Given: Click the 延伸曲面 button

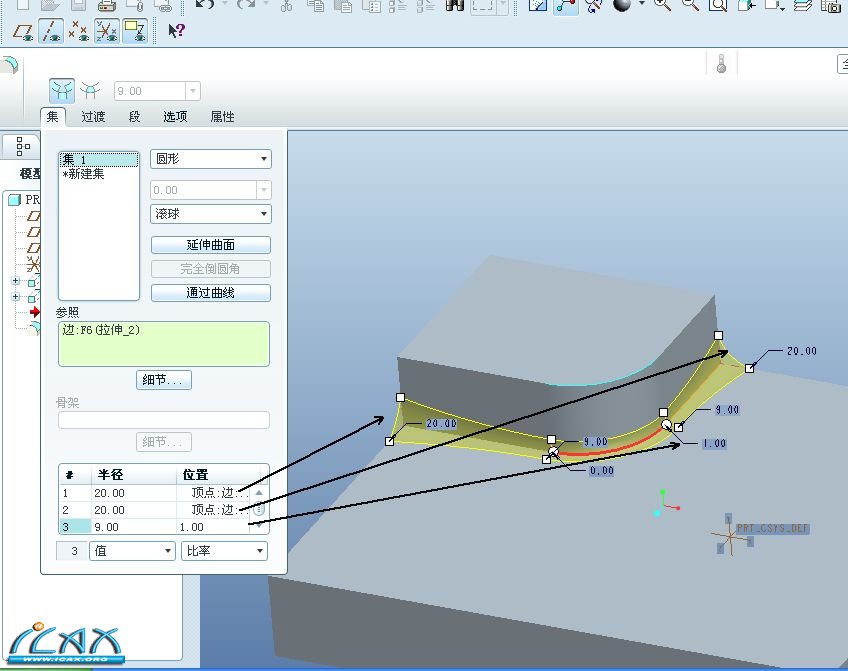Looking at the screenshot, I should click(x=211, y=245).
